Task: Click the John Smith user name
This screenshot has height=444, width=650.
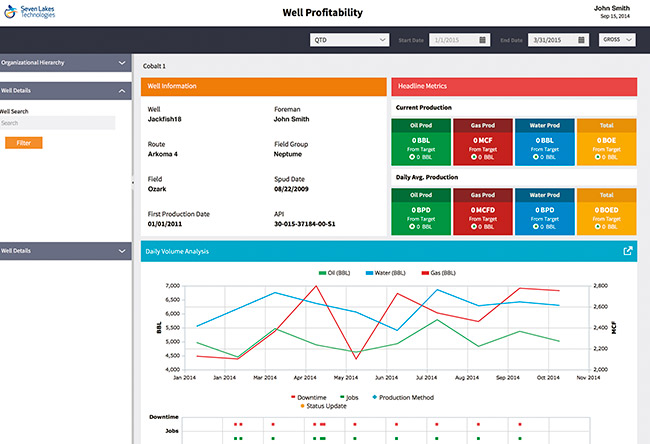Action: [x=612, y=8]
